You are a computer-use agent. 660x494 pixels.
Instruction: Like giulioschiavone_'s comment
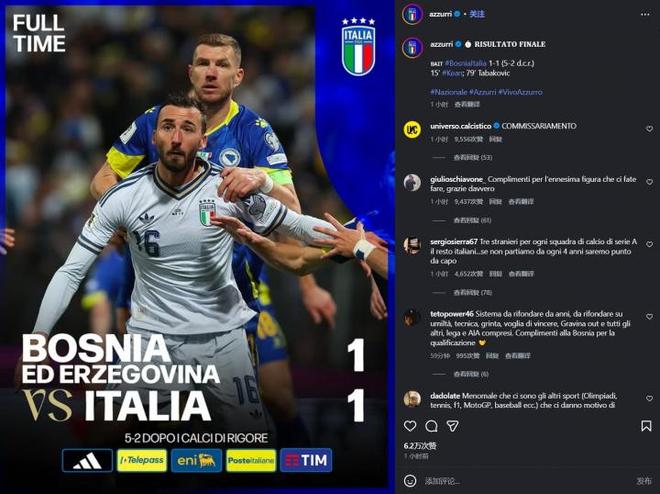(649, 182)
